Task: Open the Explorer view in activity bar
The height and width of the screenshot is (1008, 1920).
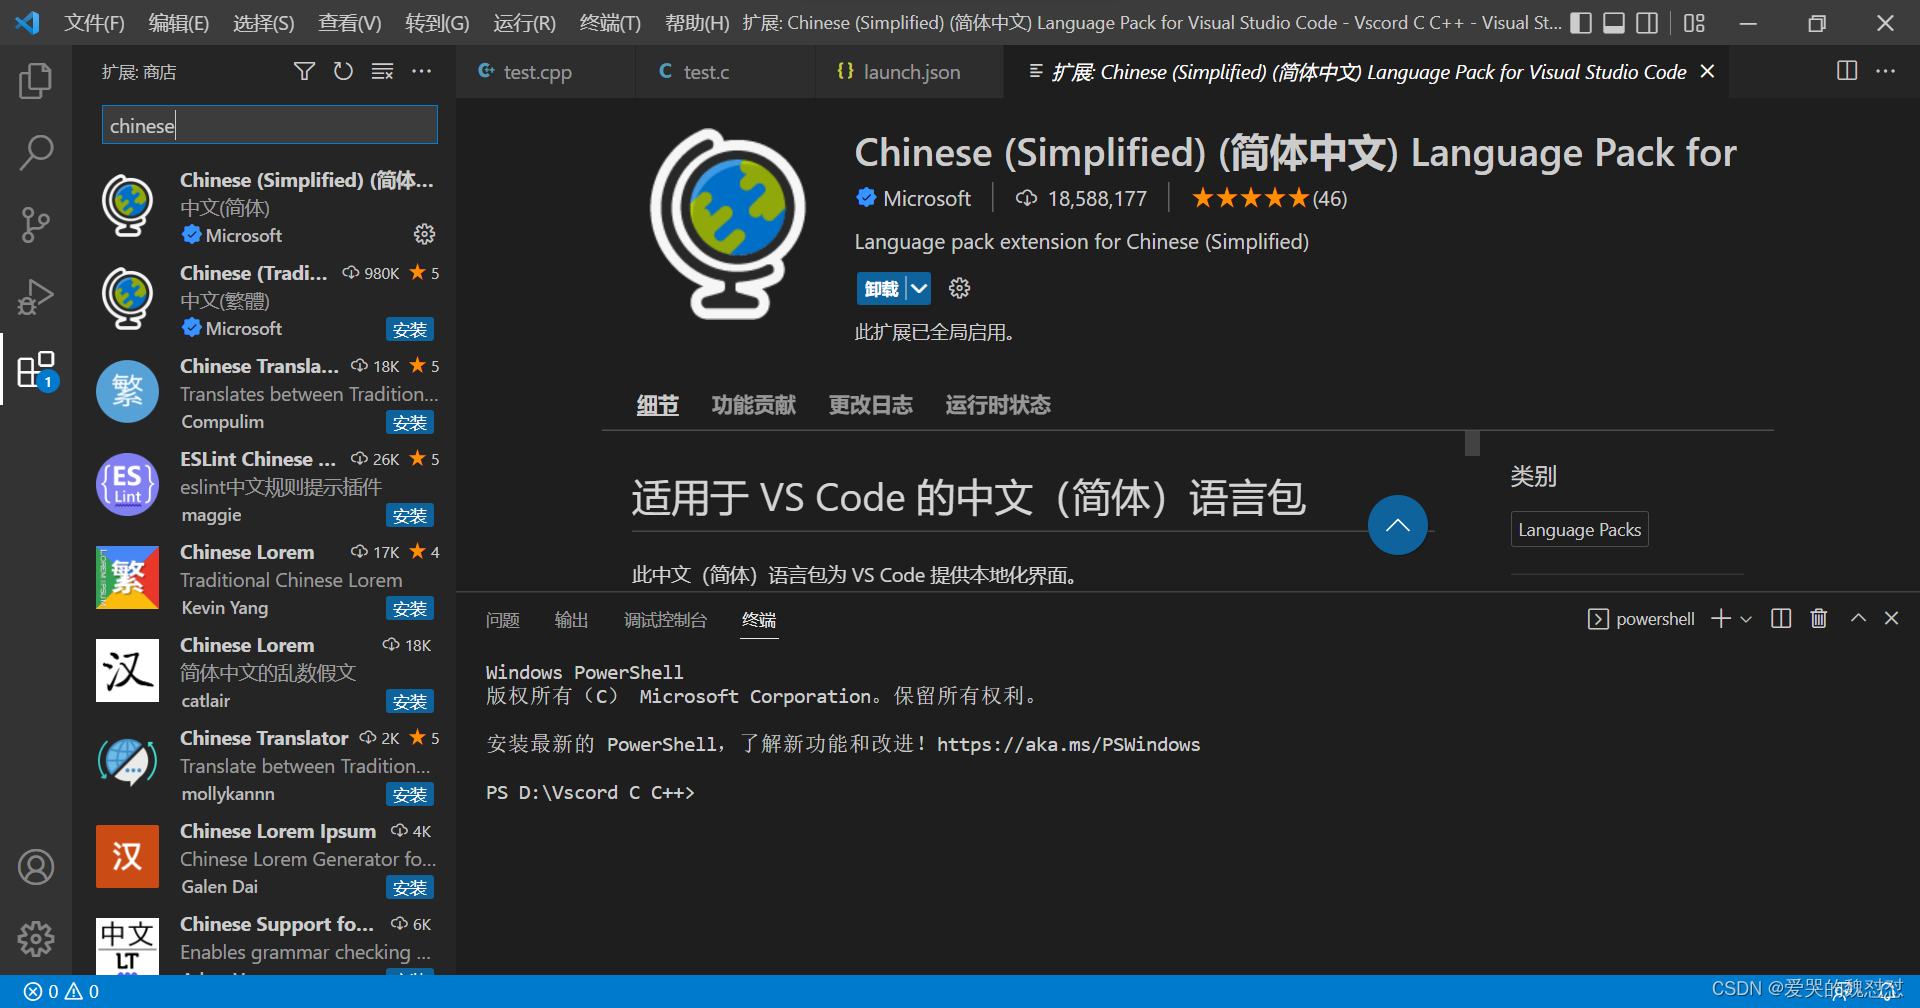Action: pos(36,81)
